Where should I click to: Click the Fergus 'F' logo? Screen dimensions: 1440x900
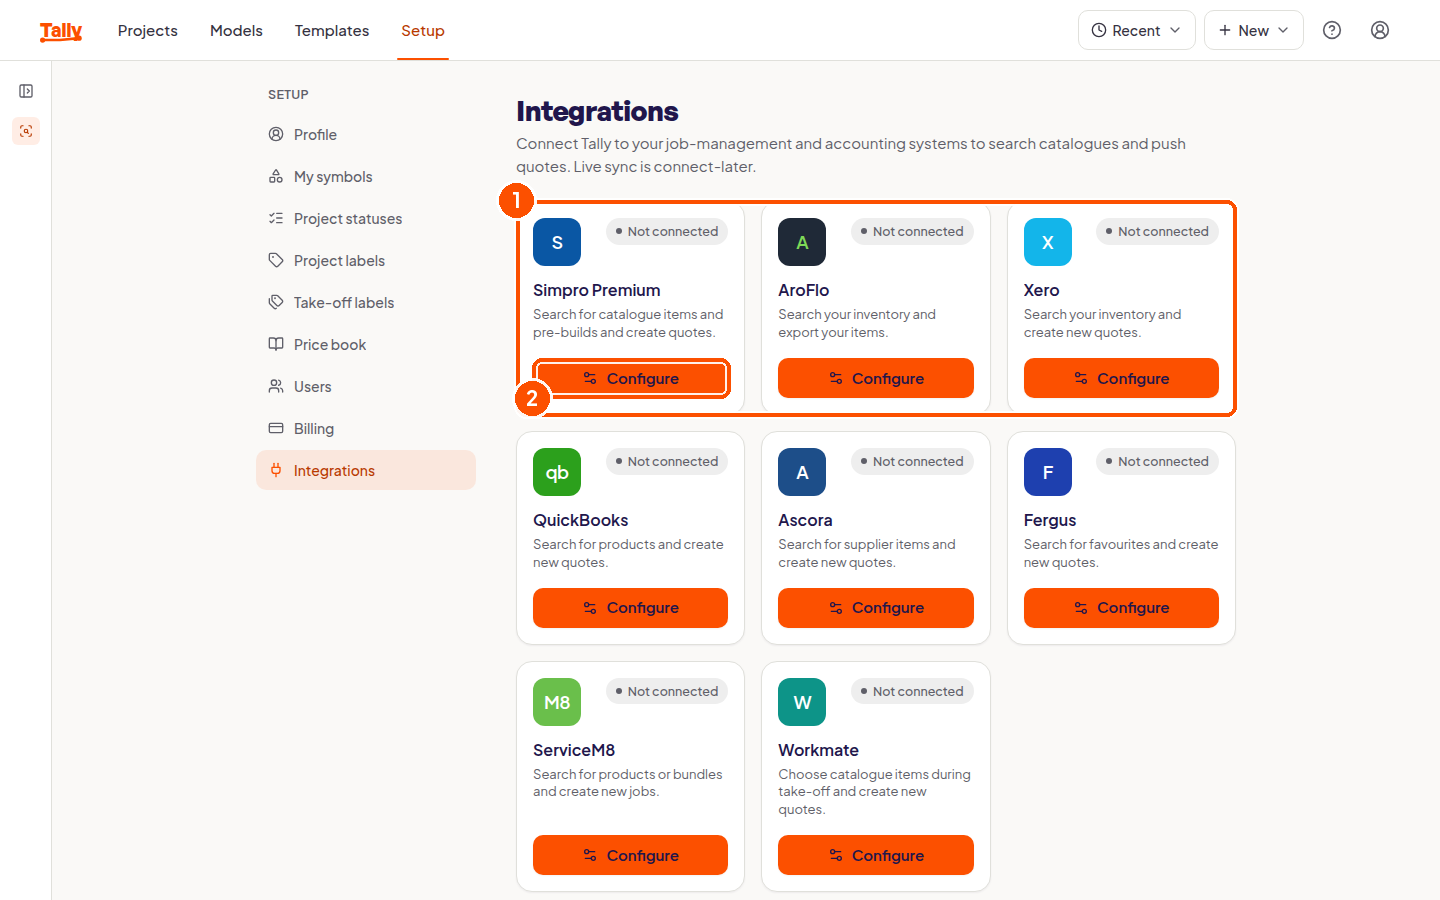tap(1048, 472)
